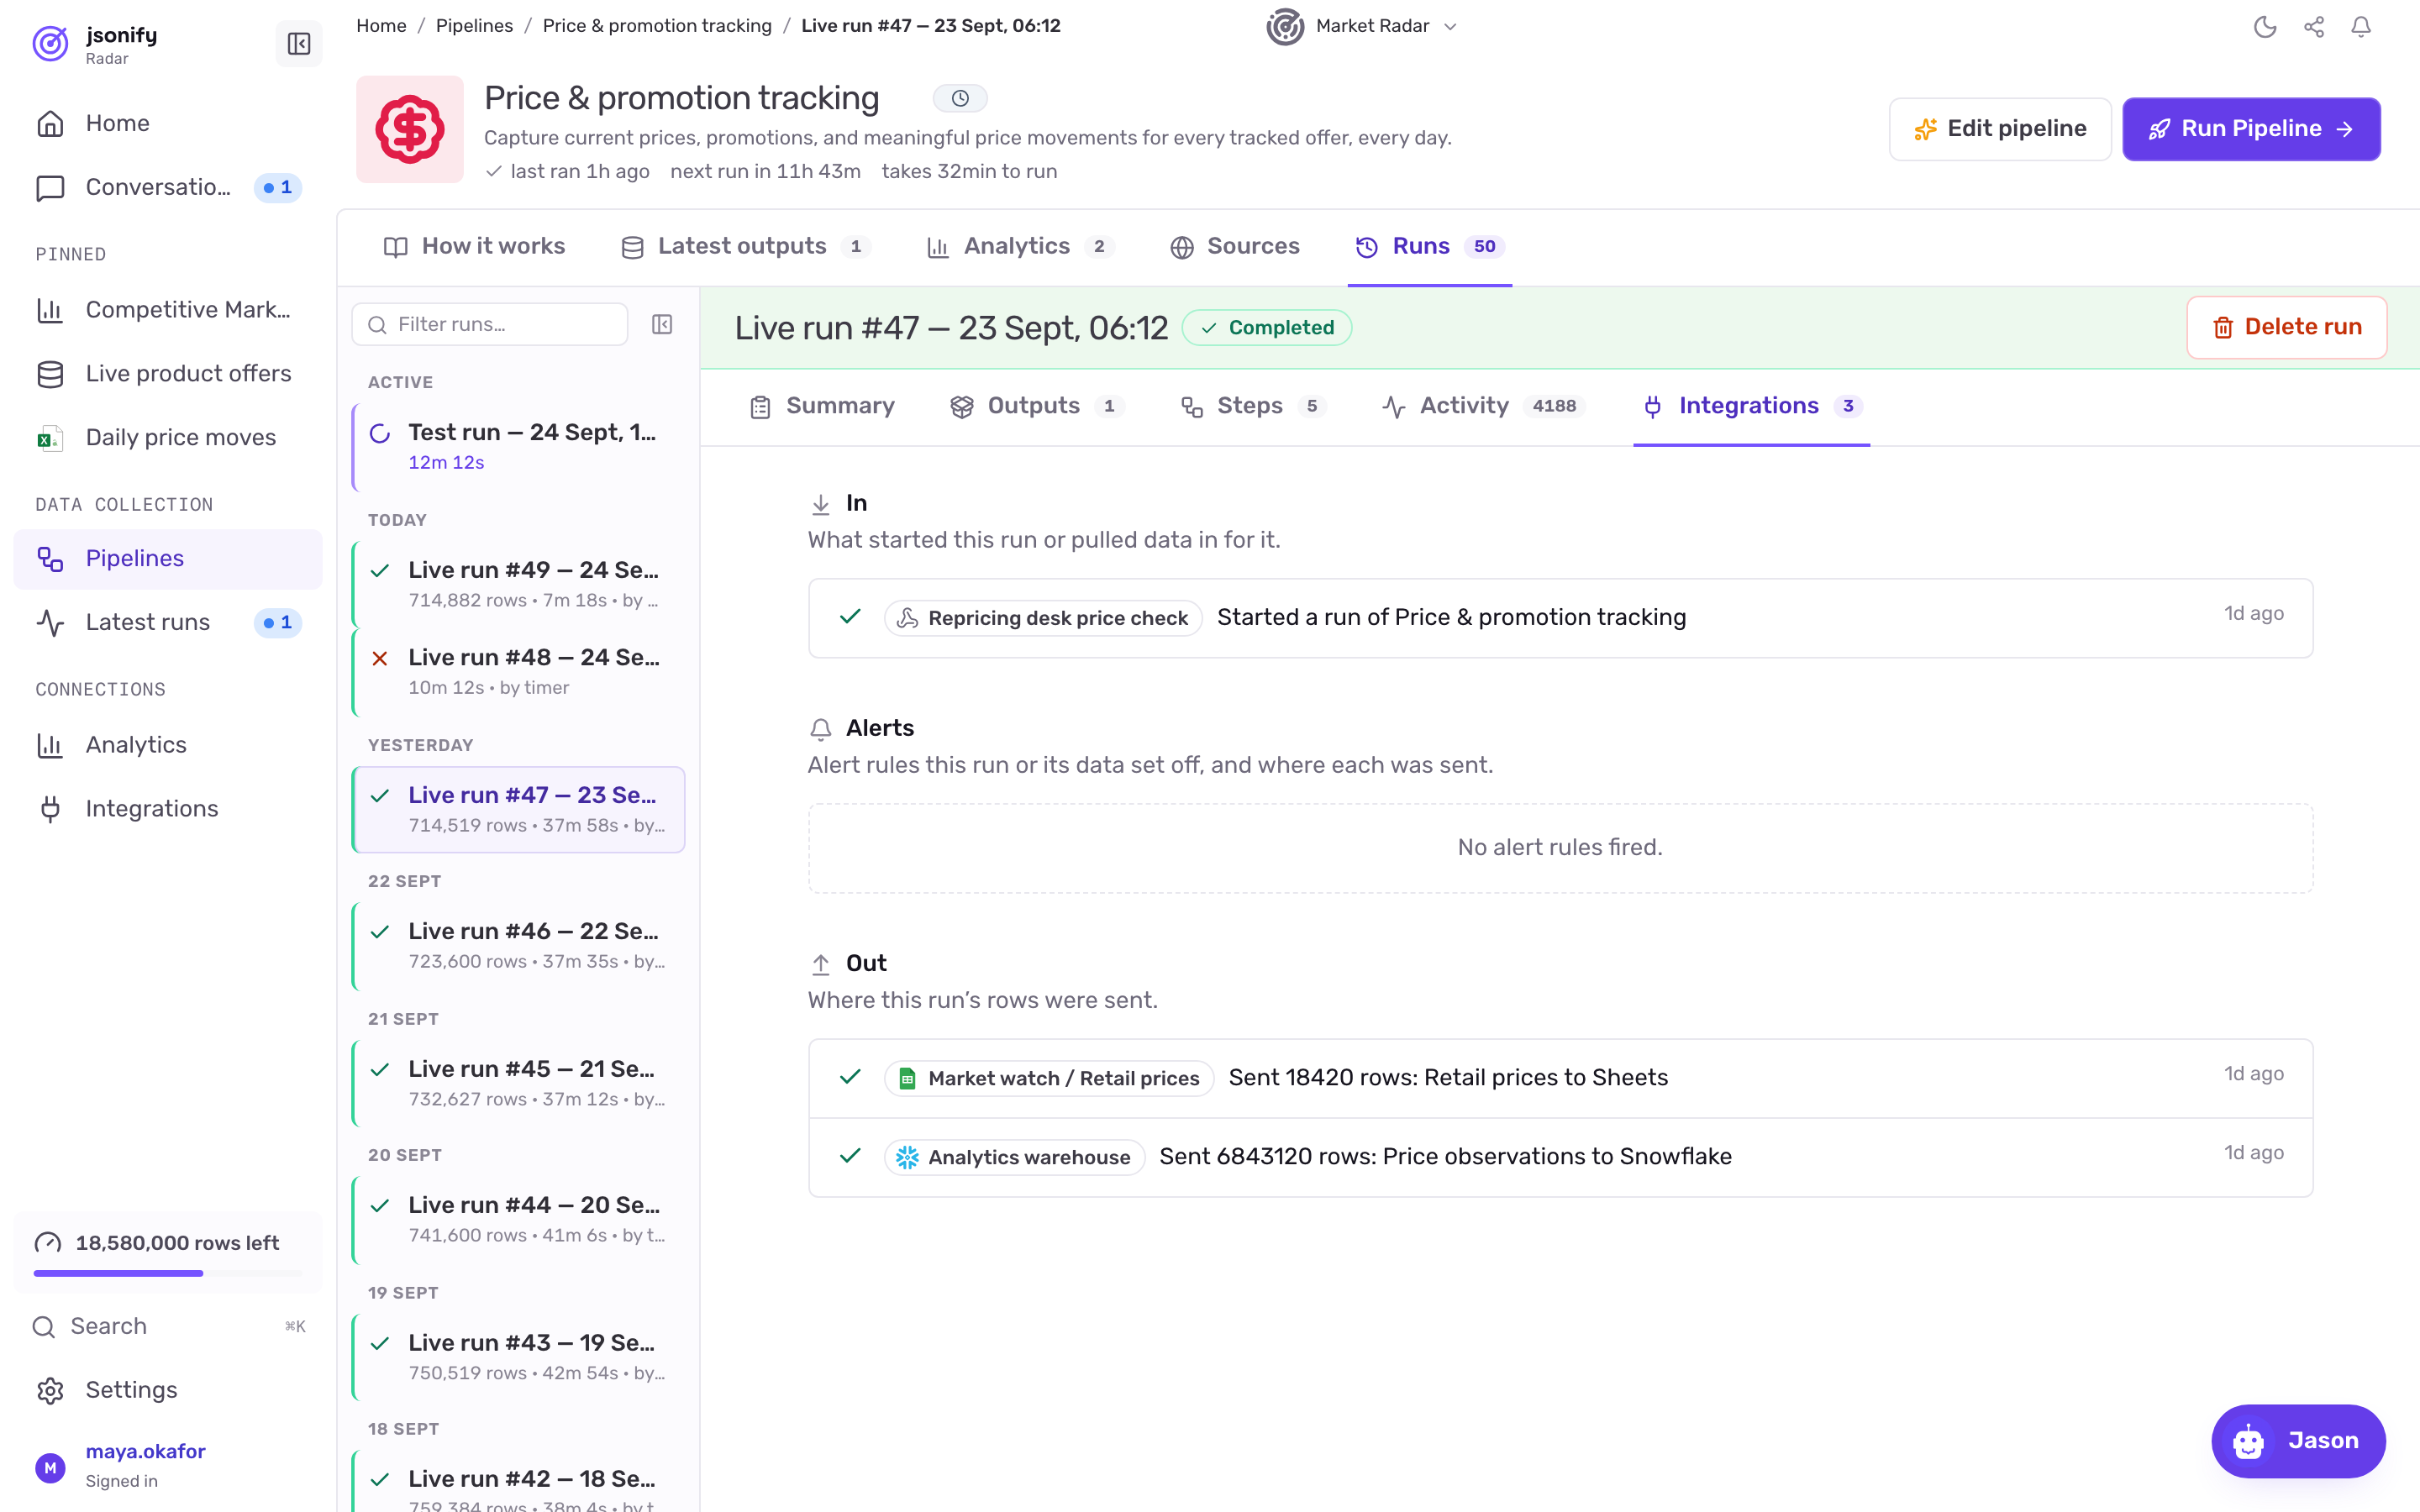Click in the Filter runs field
2420x1512 pixels.
click(x=490, y=324)
